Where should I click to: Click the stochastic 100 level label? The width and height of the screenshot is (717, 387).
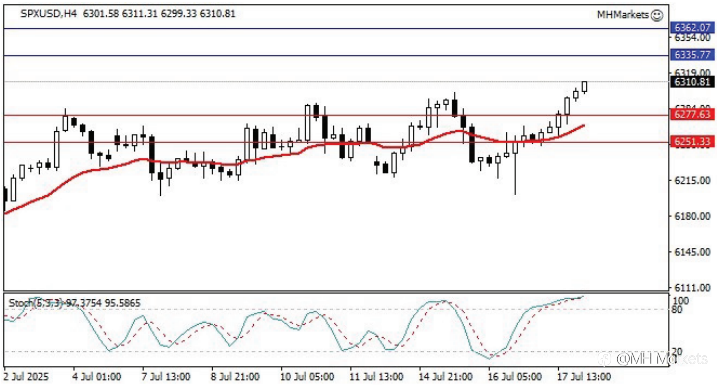click(x=680, y=301)
